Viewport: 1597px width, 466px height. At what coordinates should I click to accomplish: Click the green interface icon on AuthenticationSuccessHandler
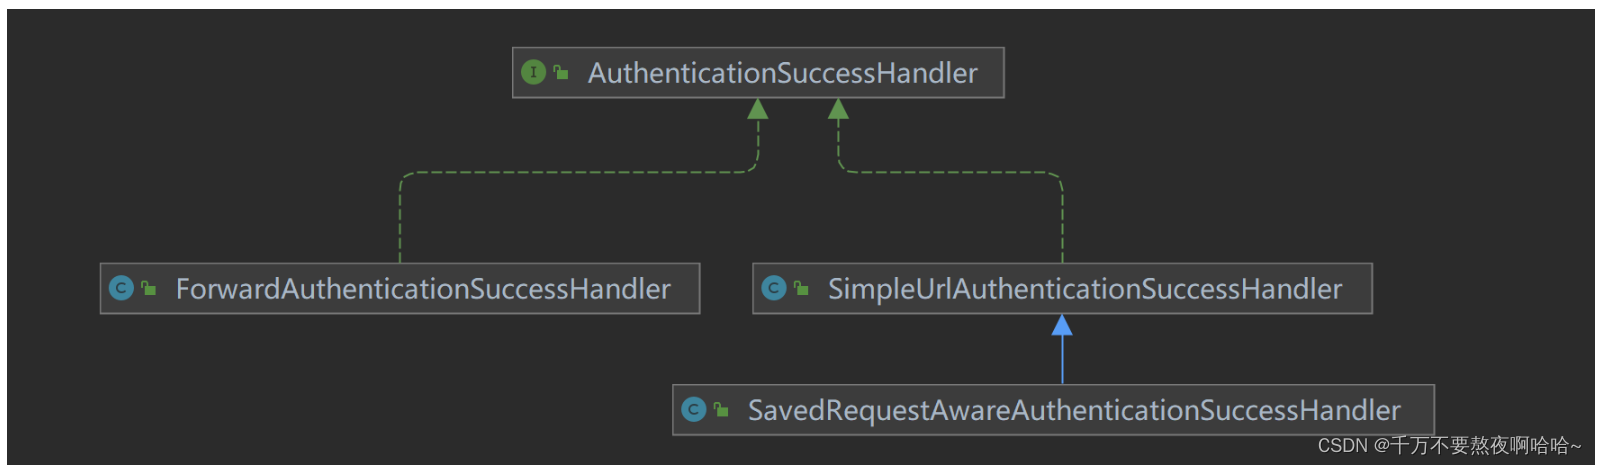pos(533,72)
